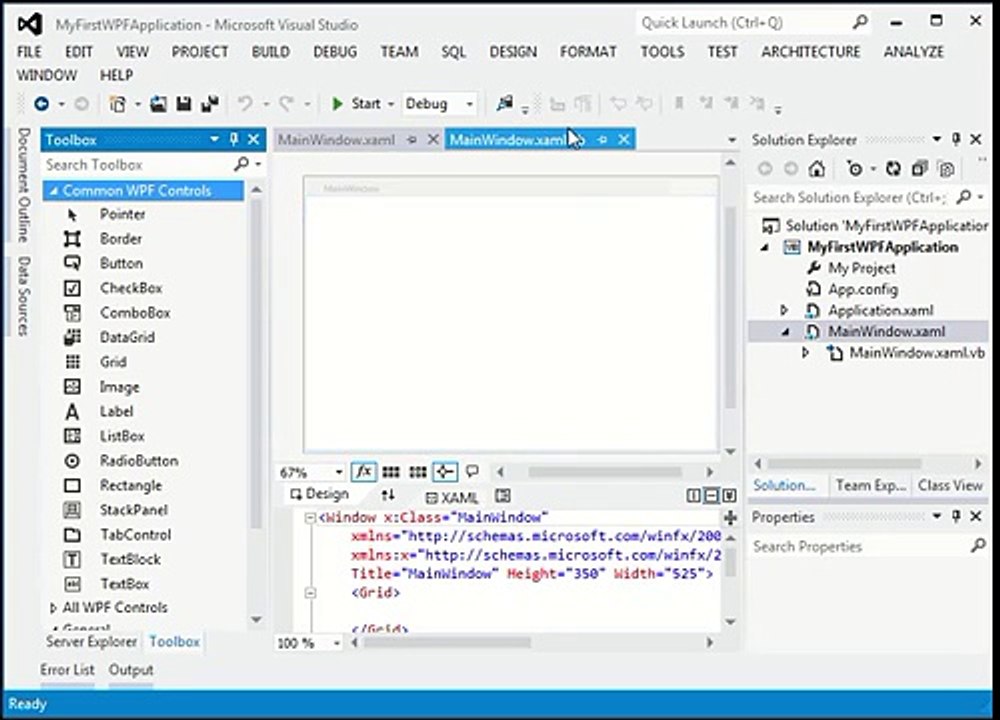This screenshot has height=720, width=1000.
Task: Click Properties search magnifier icon
Action: [x=978, y=546]
